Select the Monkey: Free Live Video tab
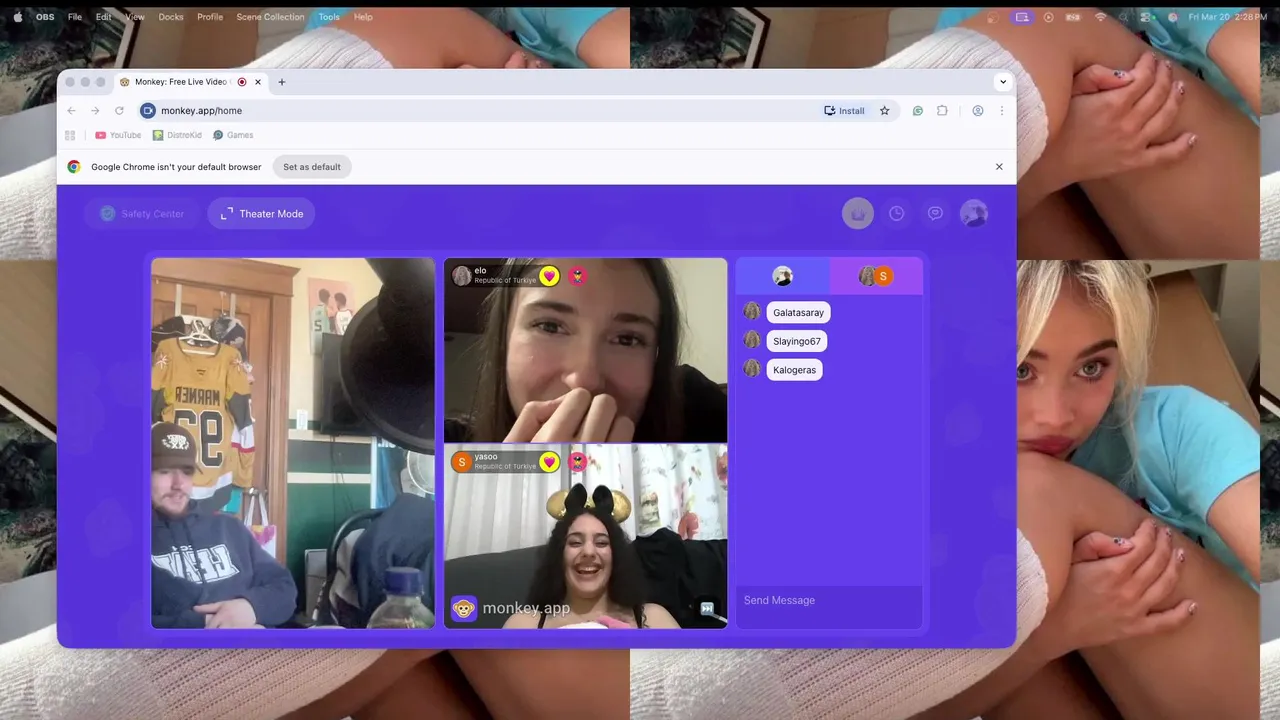Screen dimensions: 1280x720 (190, 82)
